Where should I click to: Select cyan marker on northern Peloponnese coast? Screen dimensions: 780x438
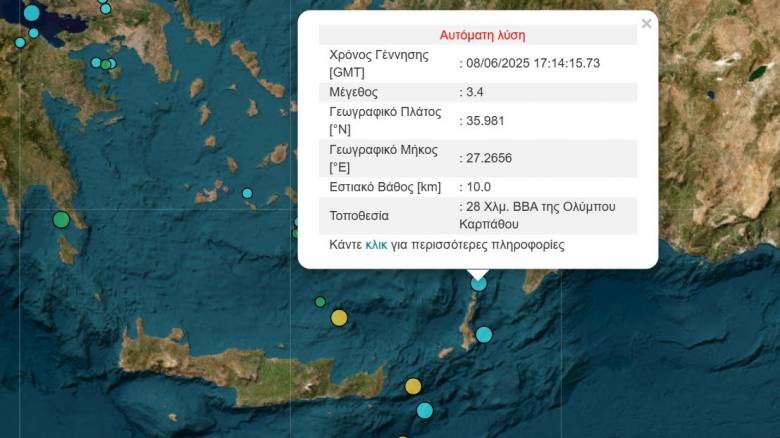point(20,43)
